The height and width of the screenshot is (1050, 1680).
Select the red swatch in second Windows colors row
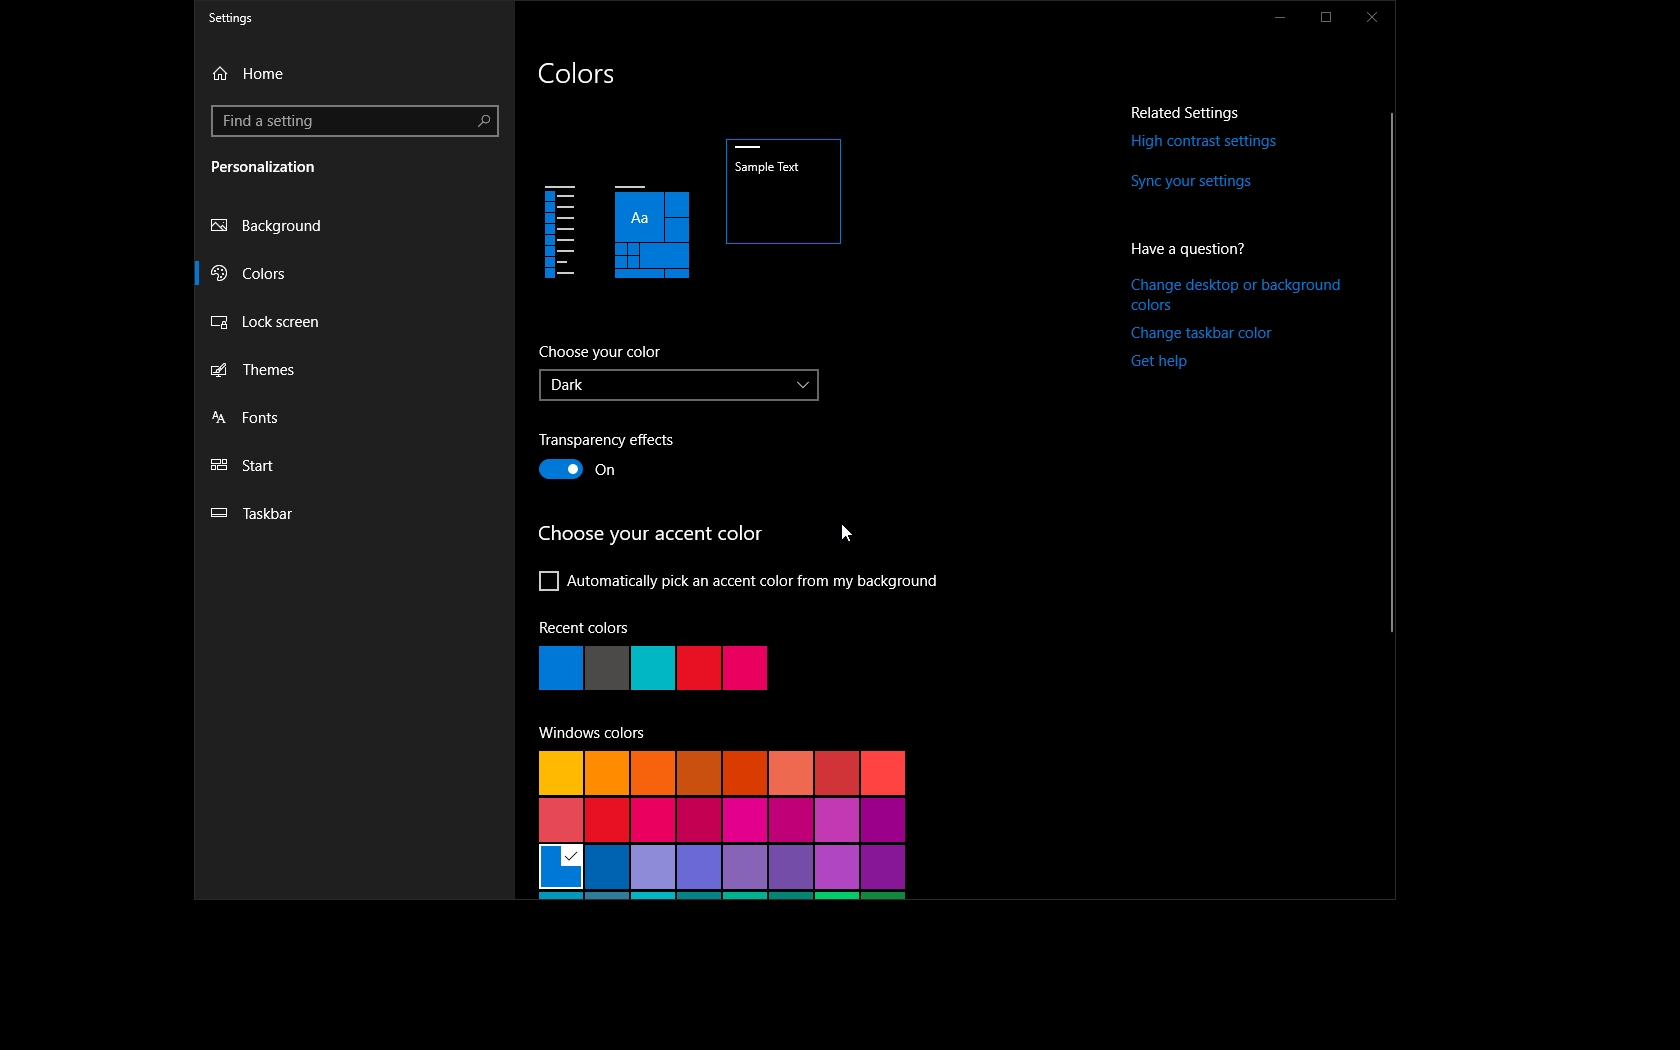click(607, 820)
